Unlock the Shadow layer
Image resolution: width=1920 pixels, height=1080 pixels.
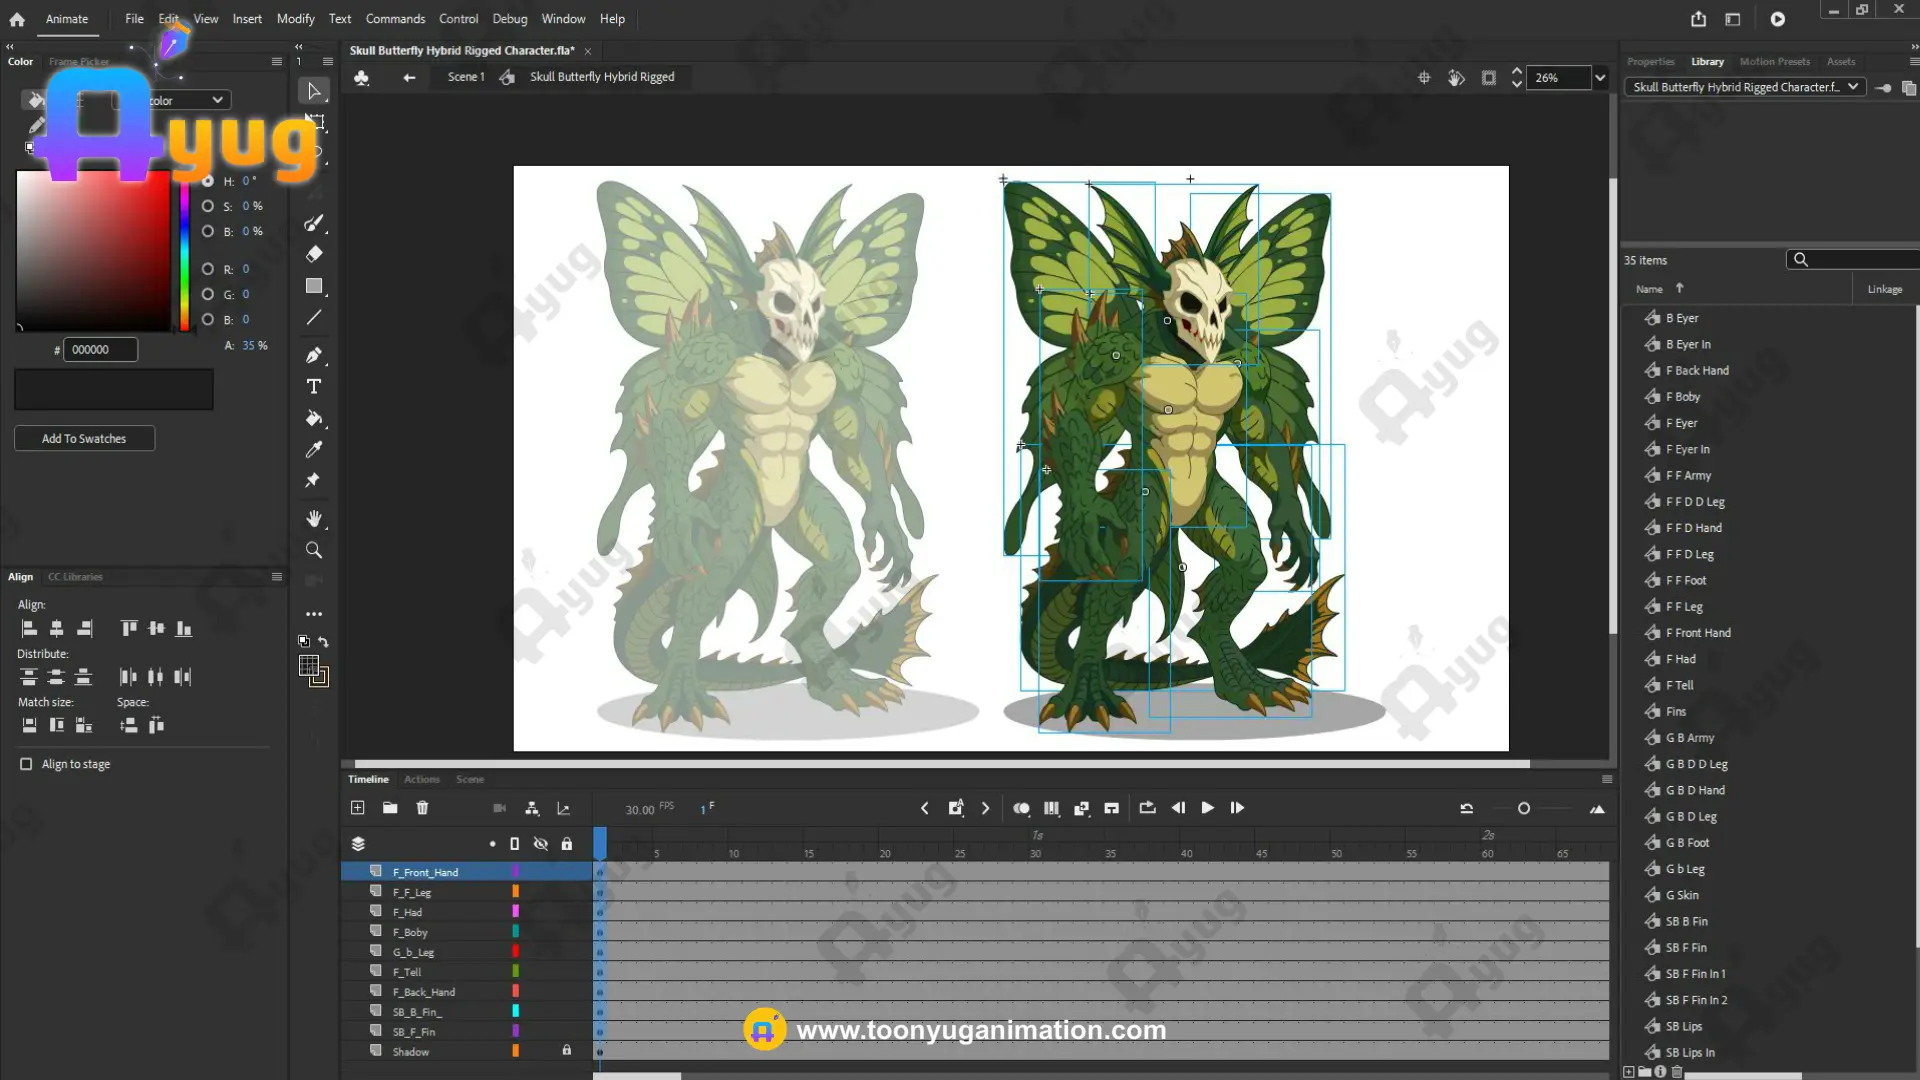tap(566, 1050)
